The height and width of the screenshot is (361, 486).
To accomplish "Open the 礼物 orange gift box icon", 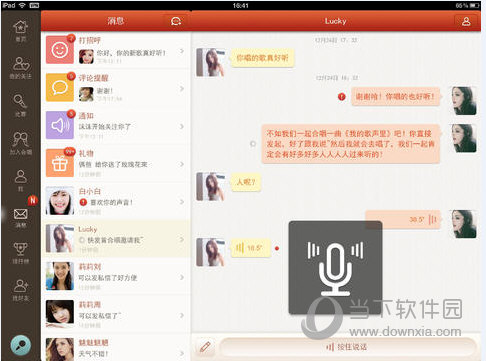I will pyautogui.click(x=60, y=163).
